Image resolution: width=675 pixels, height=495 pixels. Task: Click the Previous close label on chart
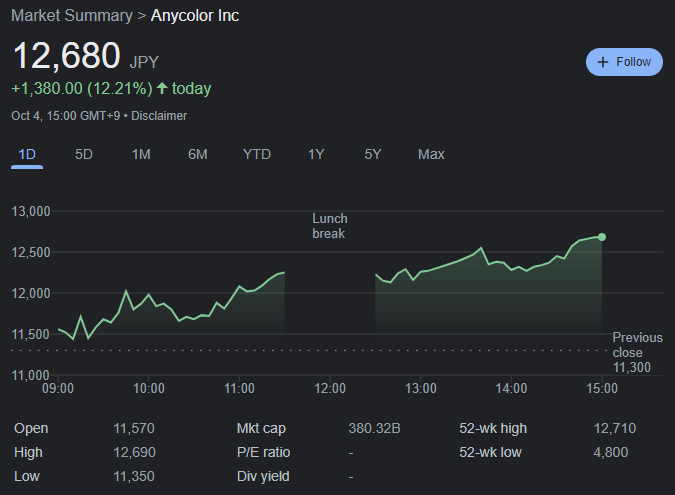click(x=637, y=346)
